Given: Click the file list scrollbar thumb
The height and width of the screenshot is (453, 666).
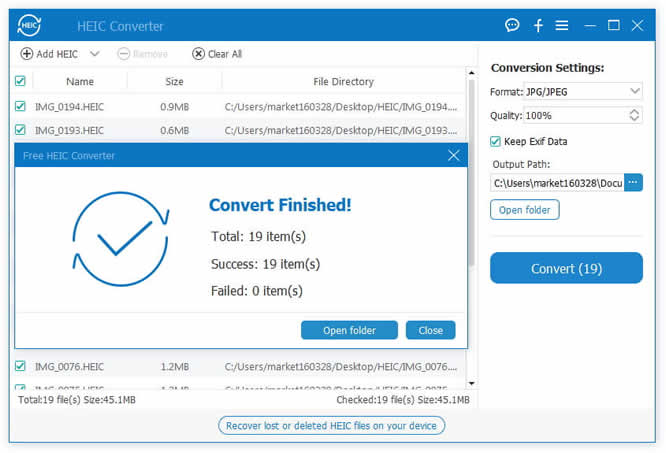Looking at the screenshot, I should [471, 173].
